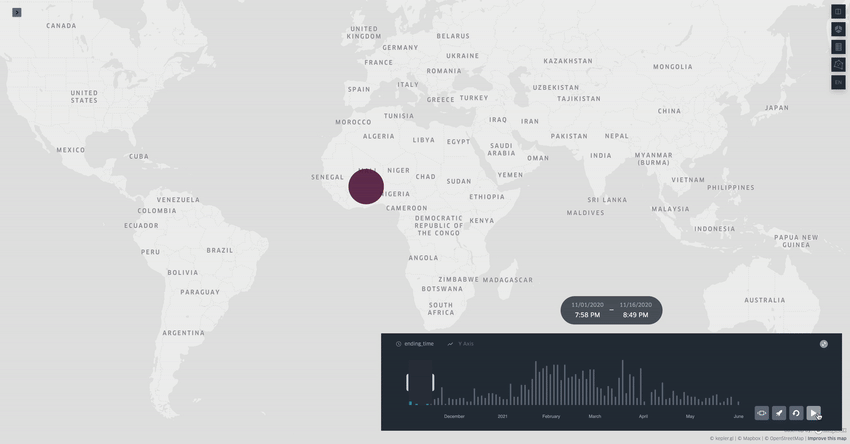This screenshot has width=850, height=444.
Task: Switch to dual map split view
Action: click(x=838, y=12)
